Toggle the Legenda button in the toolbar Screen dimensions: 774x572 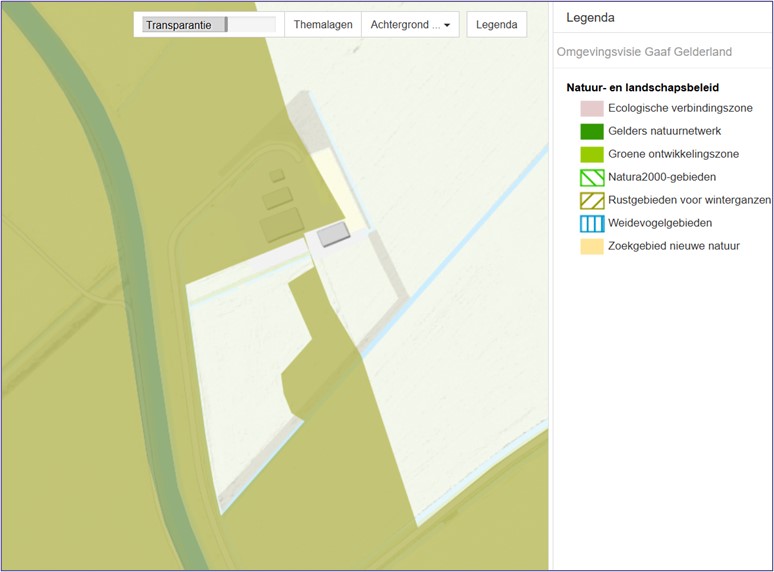[x=497, y=25]
